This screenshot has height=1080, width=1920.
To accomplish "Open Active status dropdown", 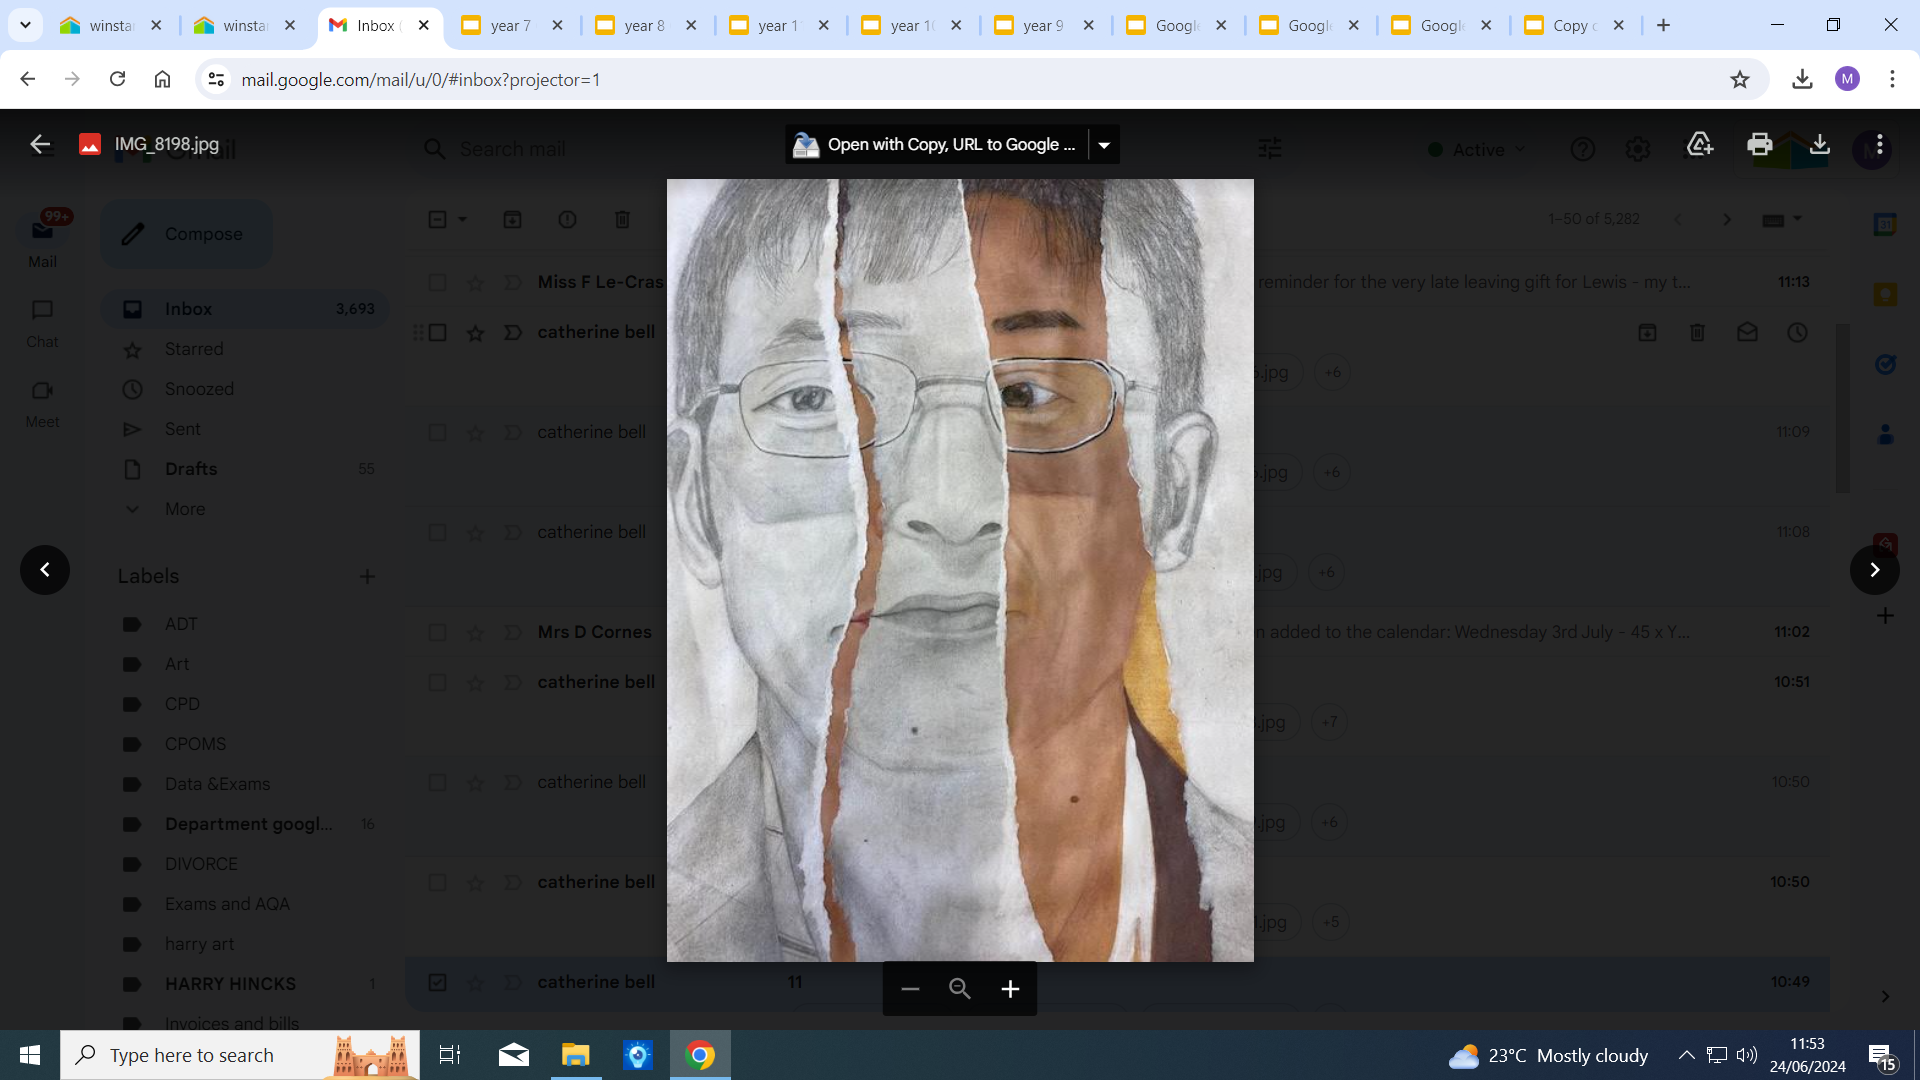I will click(x=1478, y=149).
